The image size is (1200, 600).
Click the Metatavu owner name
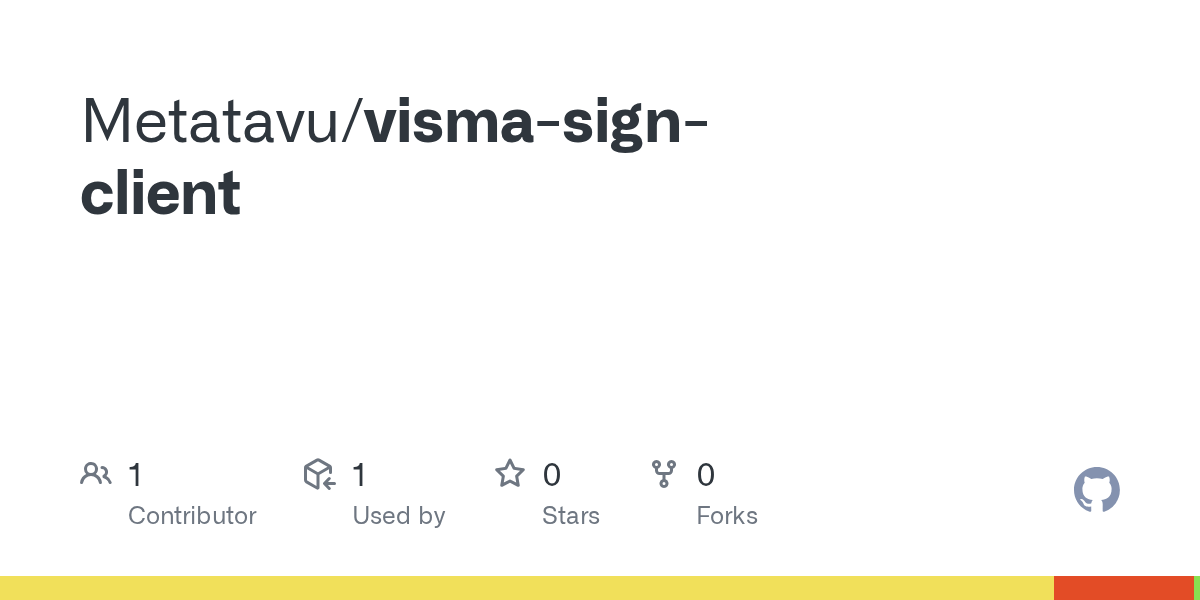click(x=213, y=120)
